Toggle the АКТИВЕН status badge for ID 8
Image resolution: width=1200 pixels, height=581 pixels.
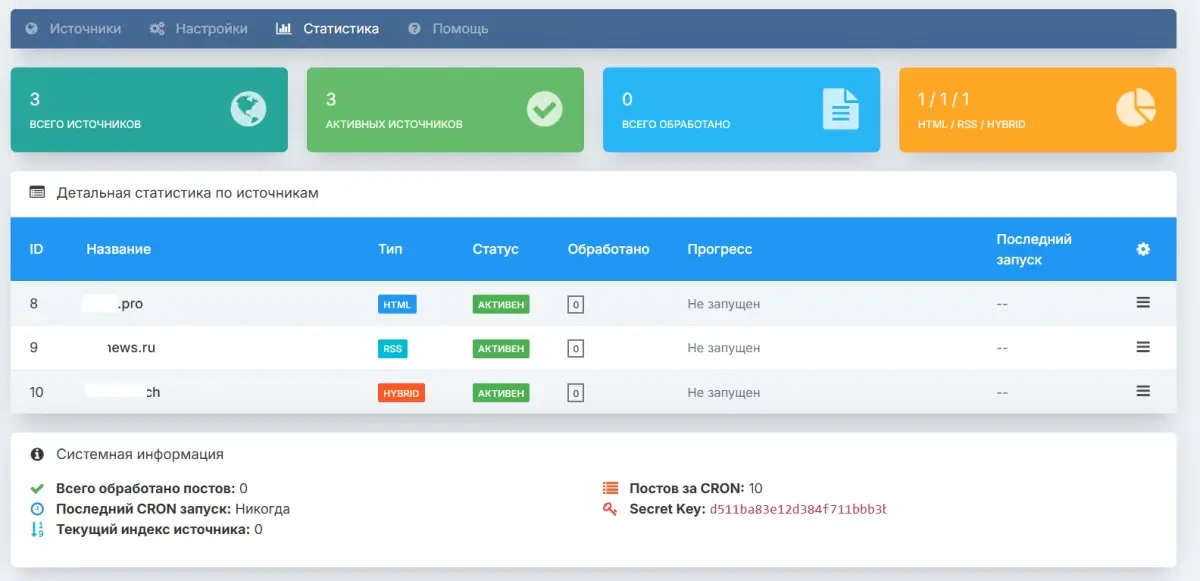tap(500, 304)
